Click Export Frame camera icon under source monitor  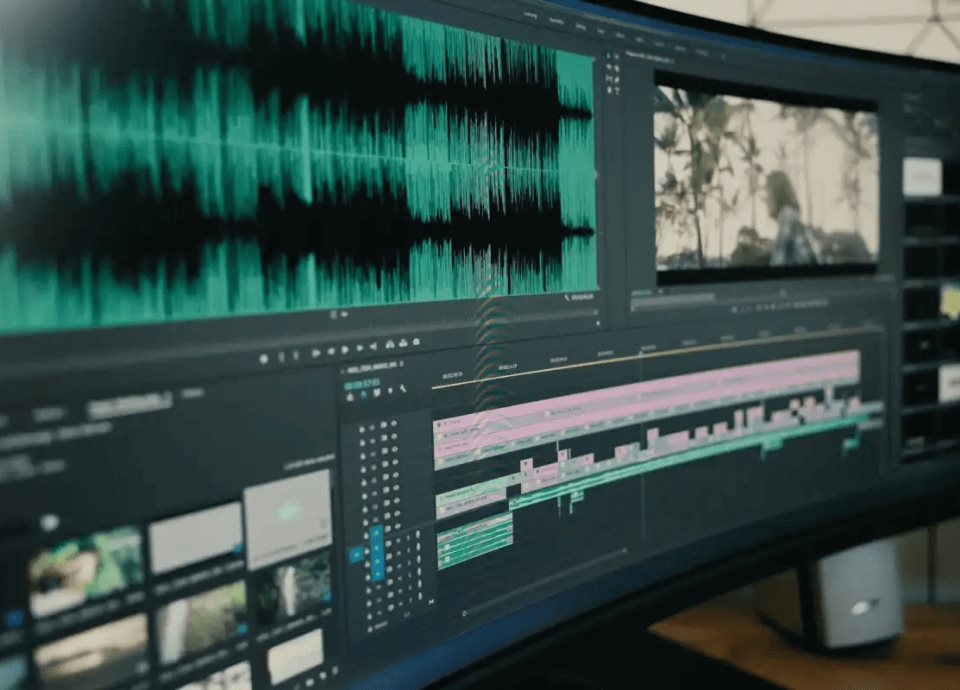tap(416, 344)
